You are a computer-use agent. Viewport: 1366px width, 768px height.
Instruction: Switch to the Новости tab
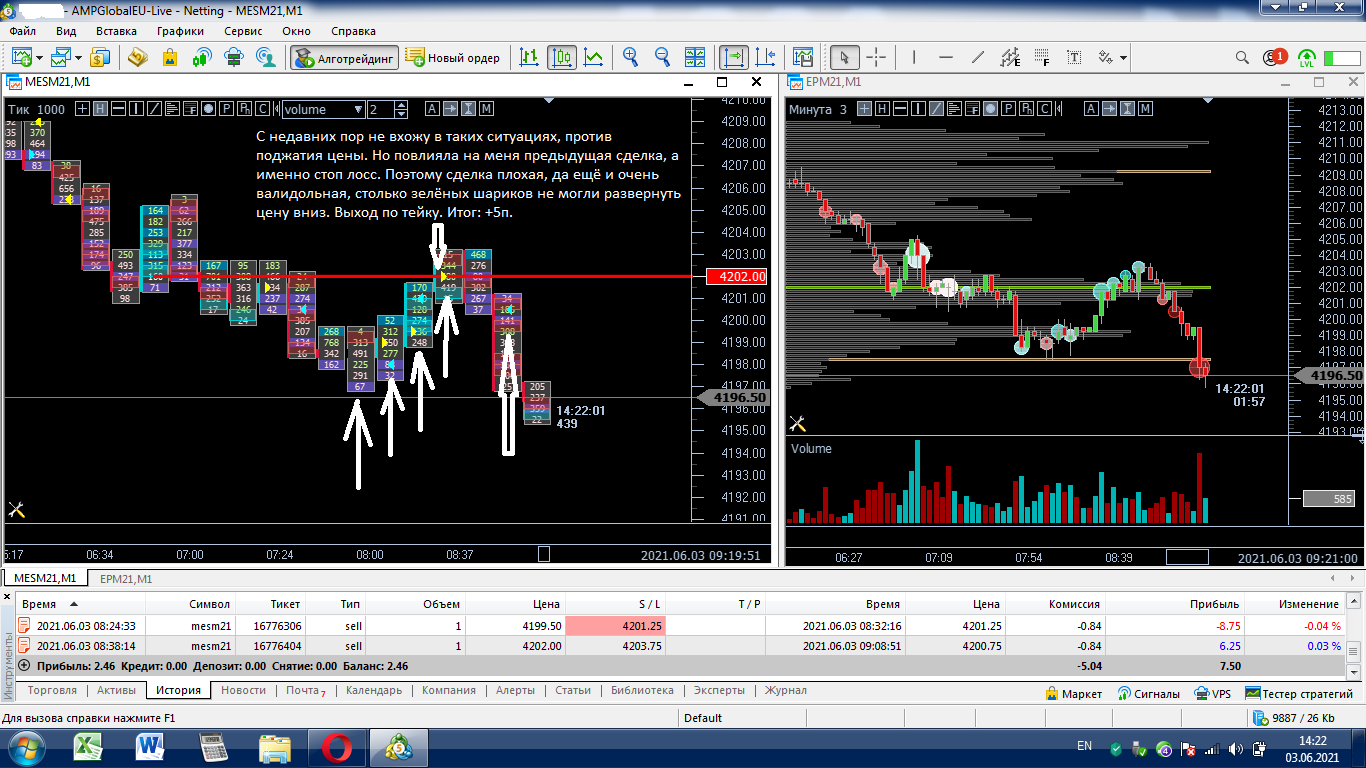pyautogui.click(x=243, y=690)
